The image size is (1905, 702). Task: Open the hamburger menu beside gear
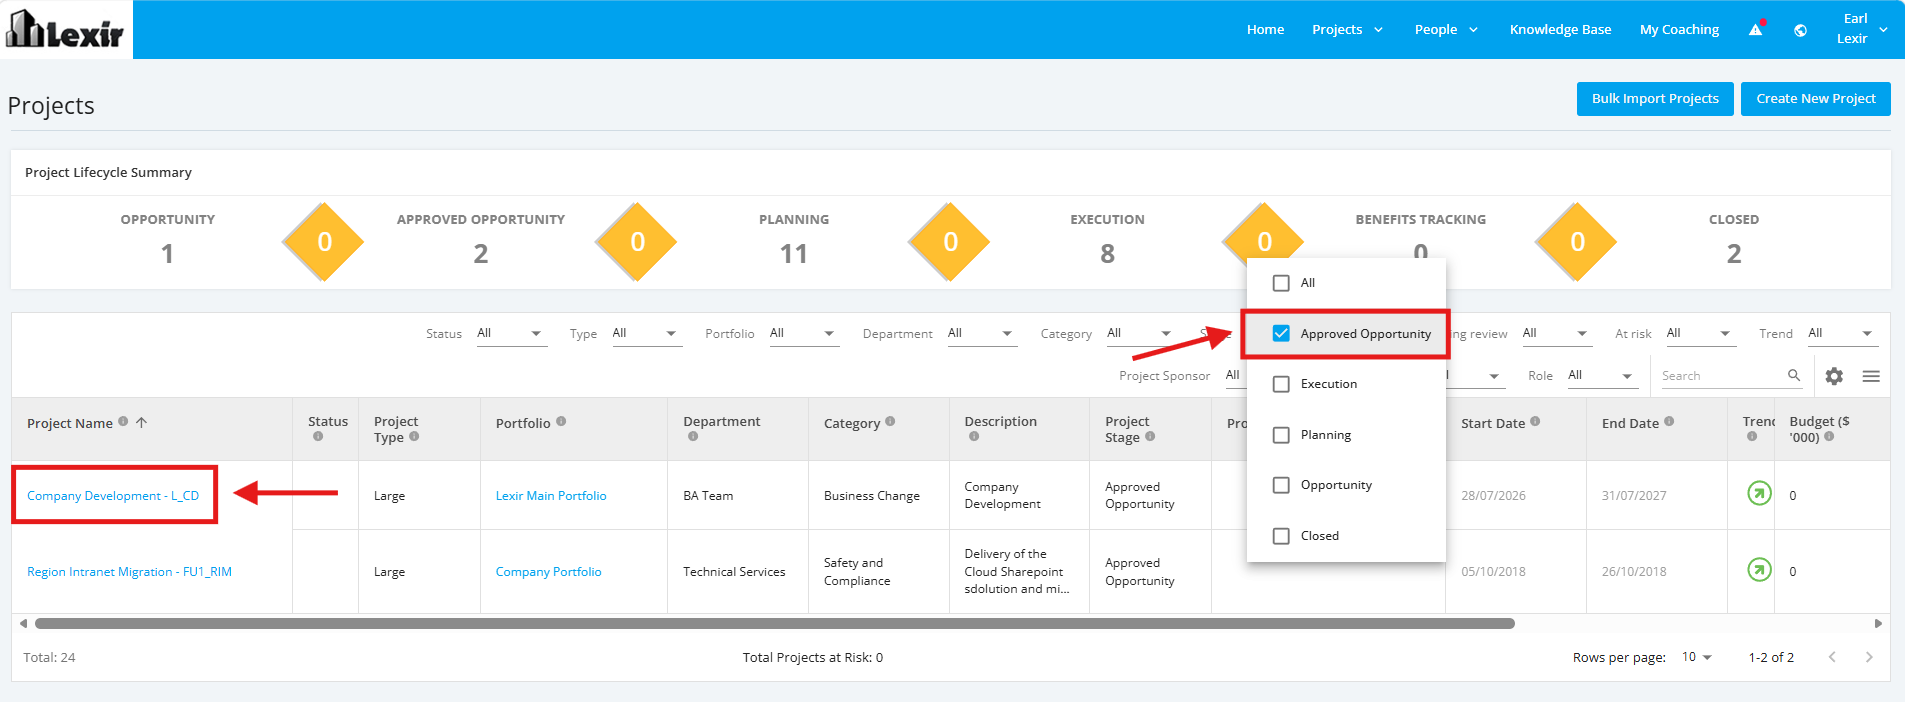pos(1871,376)
